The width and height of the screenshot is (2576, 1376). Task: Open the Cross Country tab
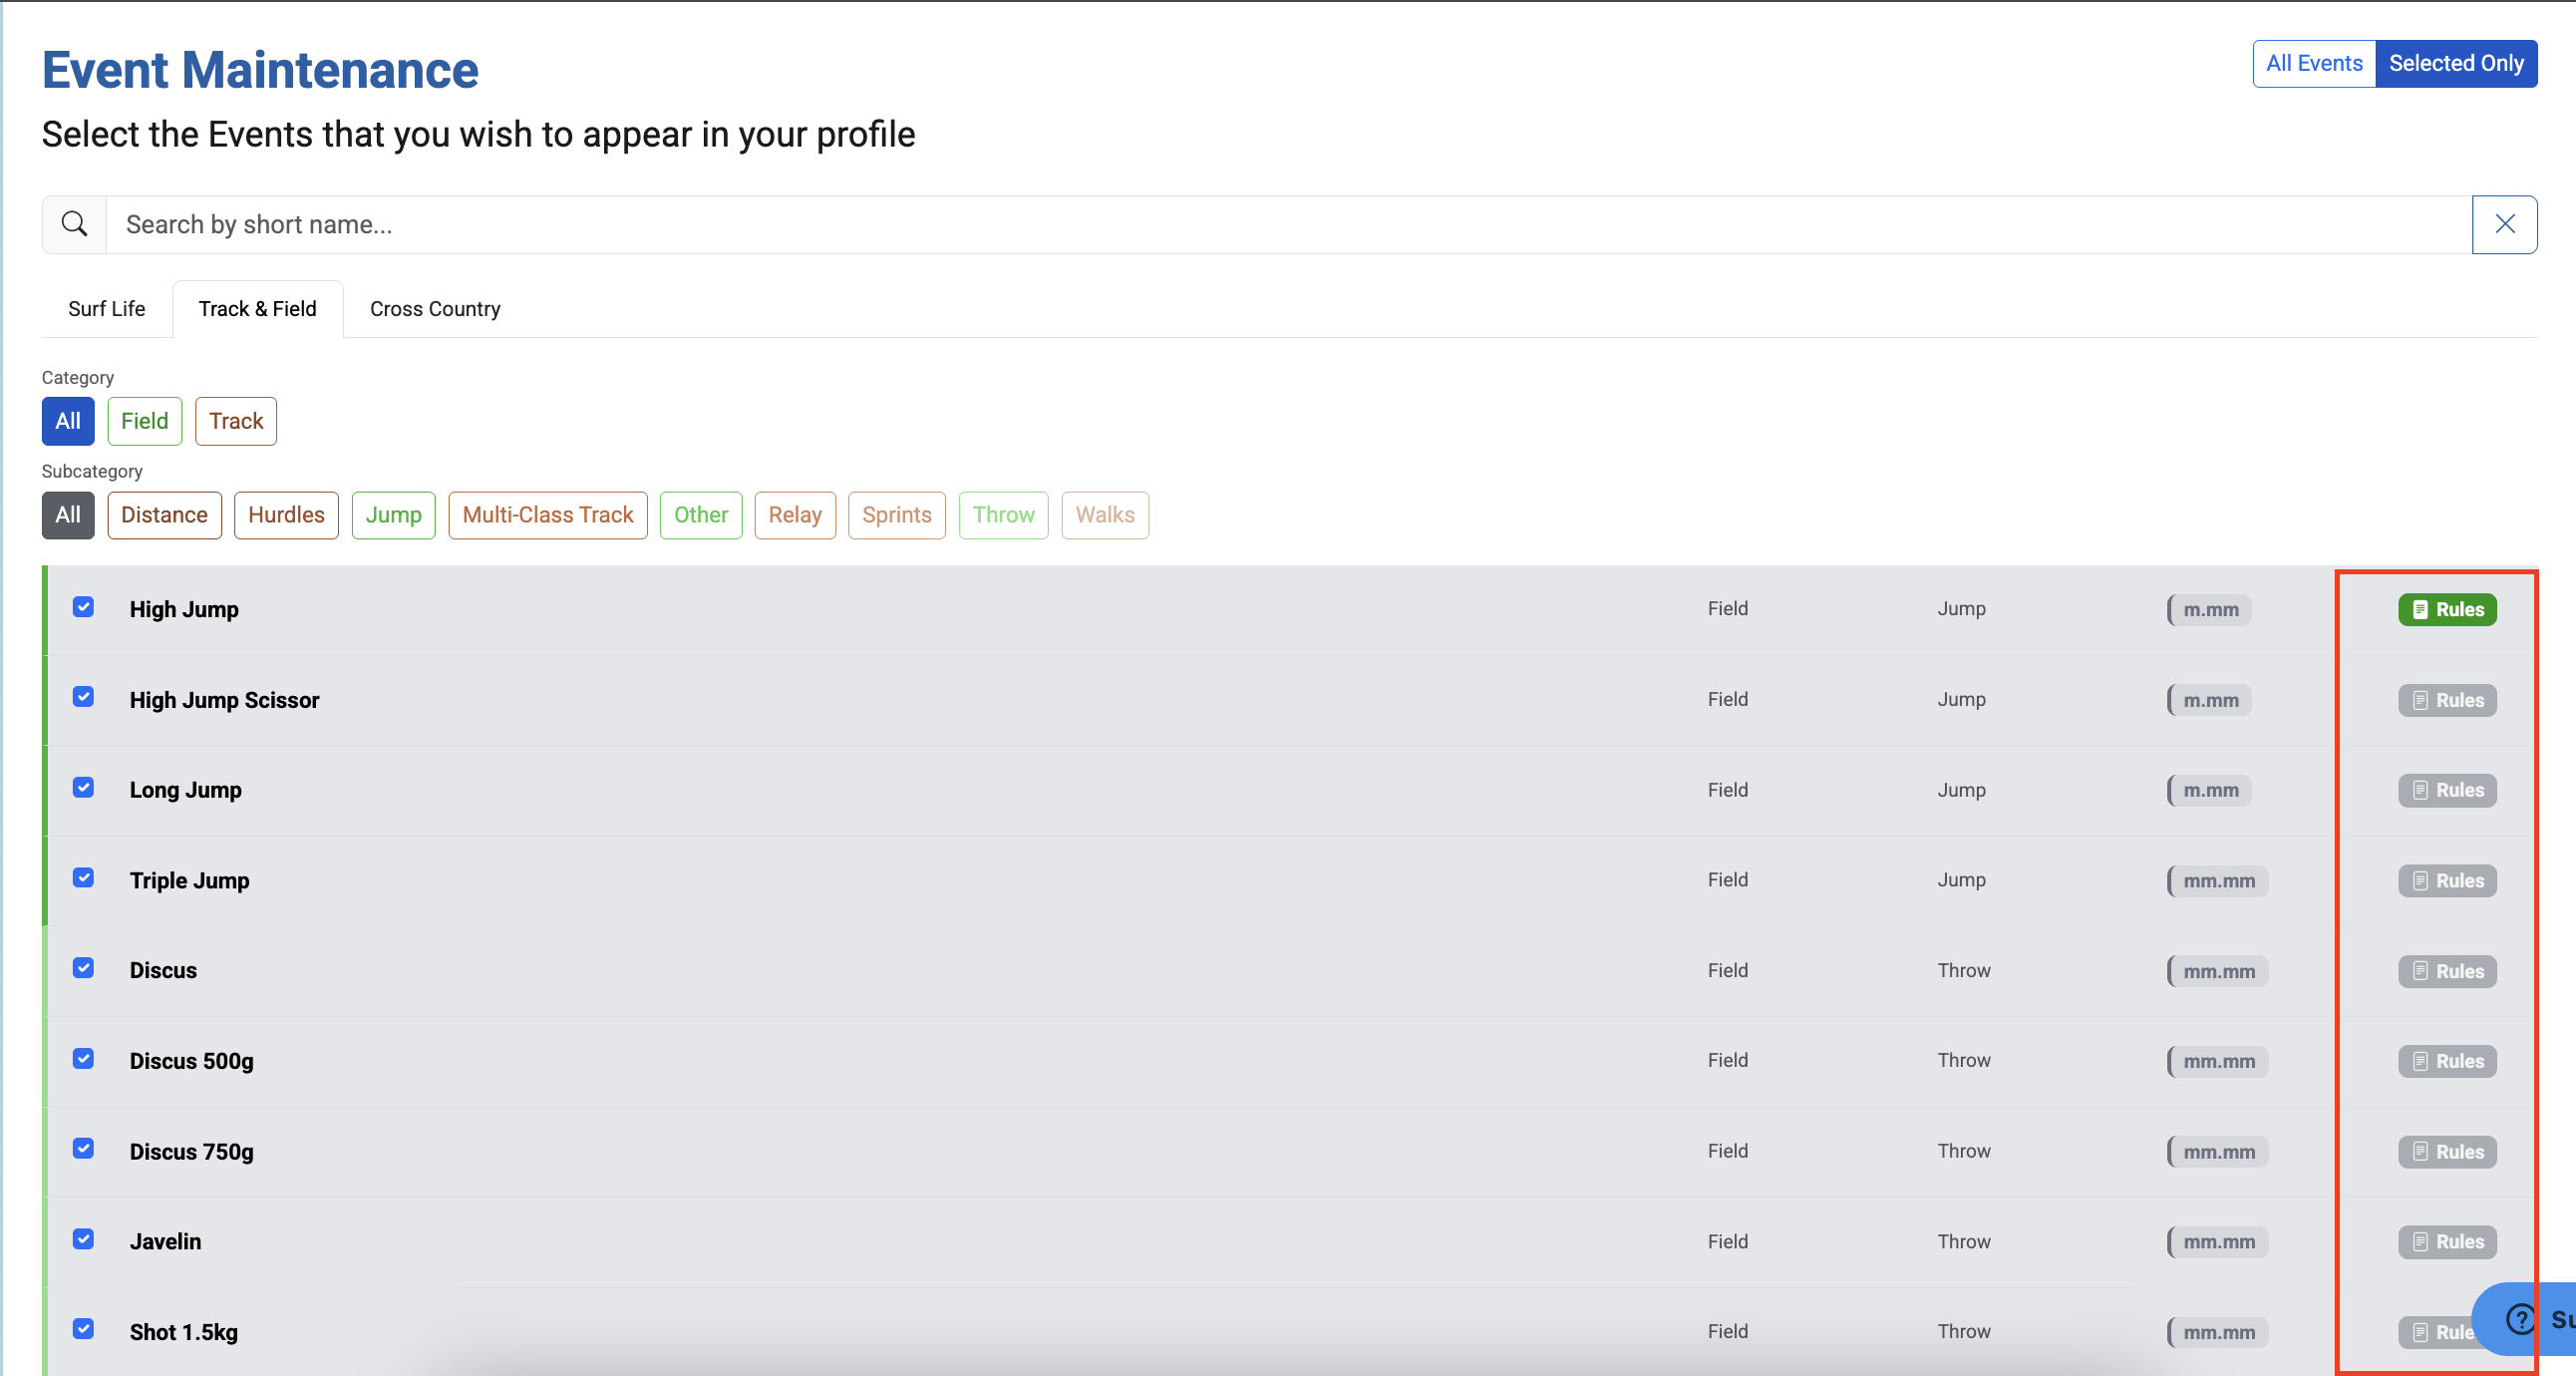(x=435, y=309)
